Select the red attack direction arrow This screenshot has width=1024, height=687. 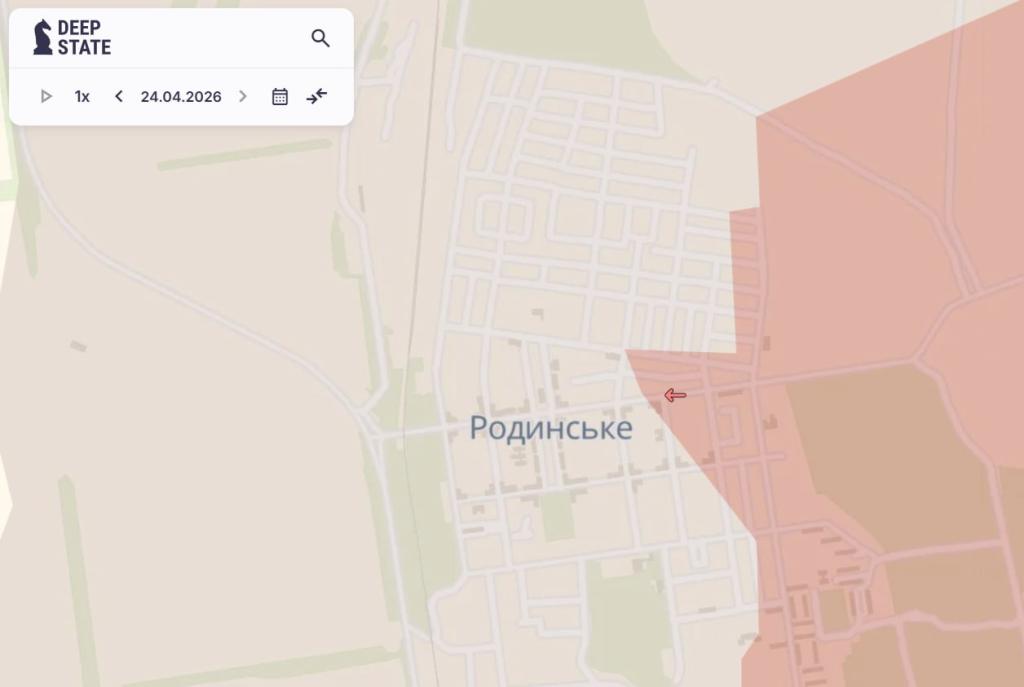(675, 395)
